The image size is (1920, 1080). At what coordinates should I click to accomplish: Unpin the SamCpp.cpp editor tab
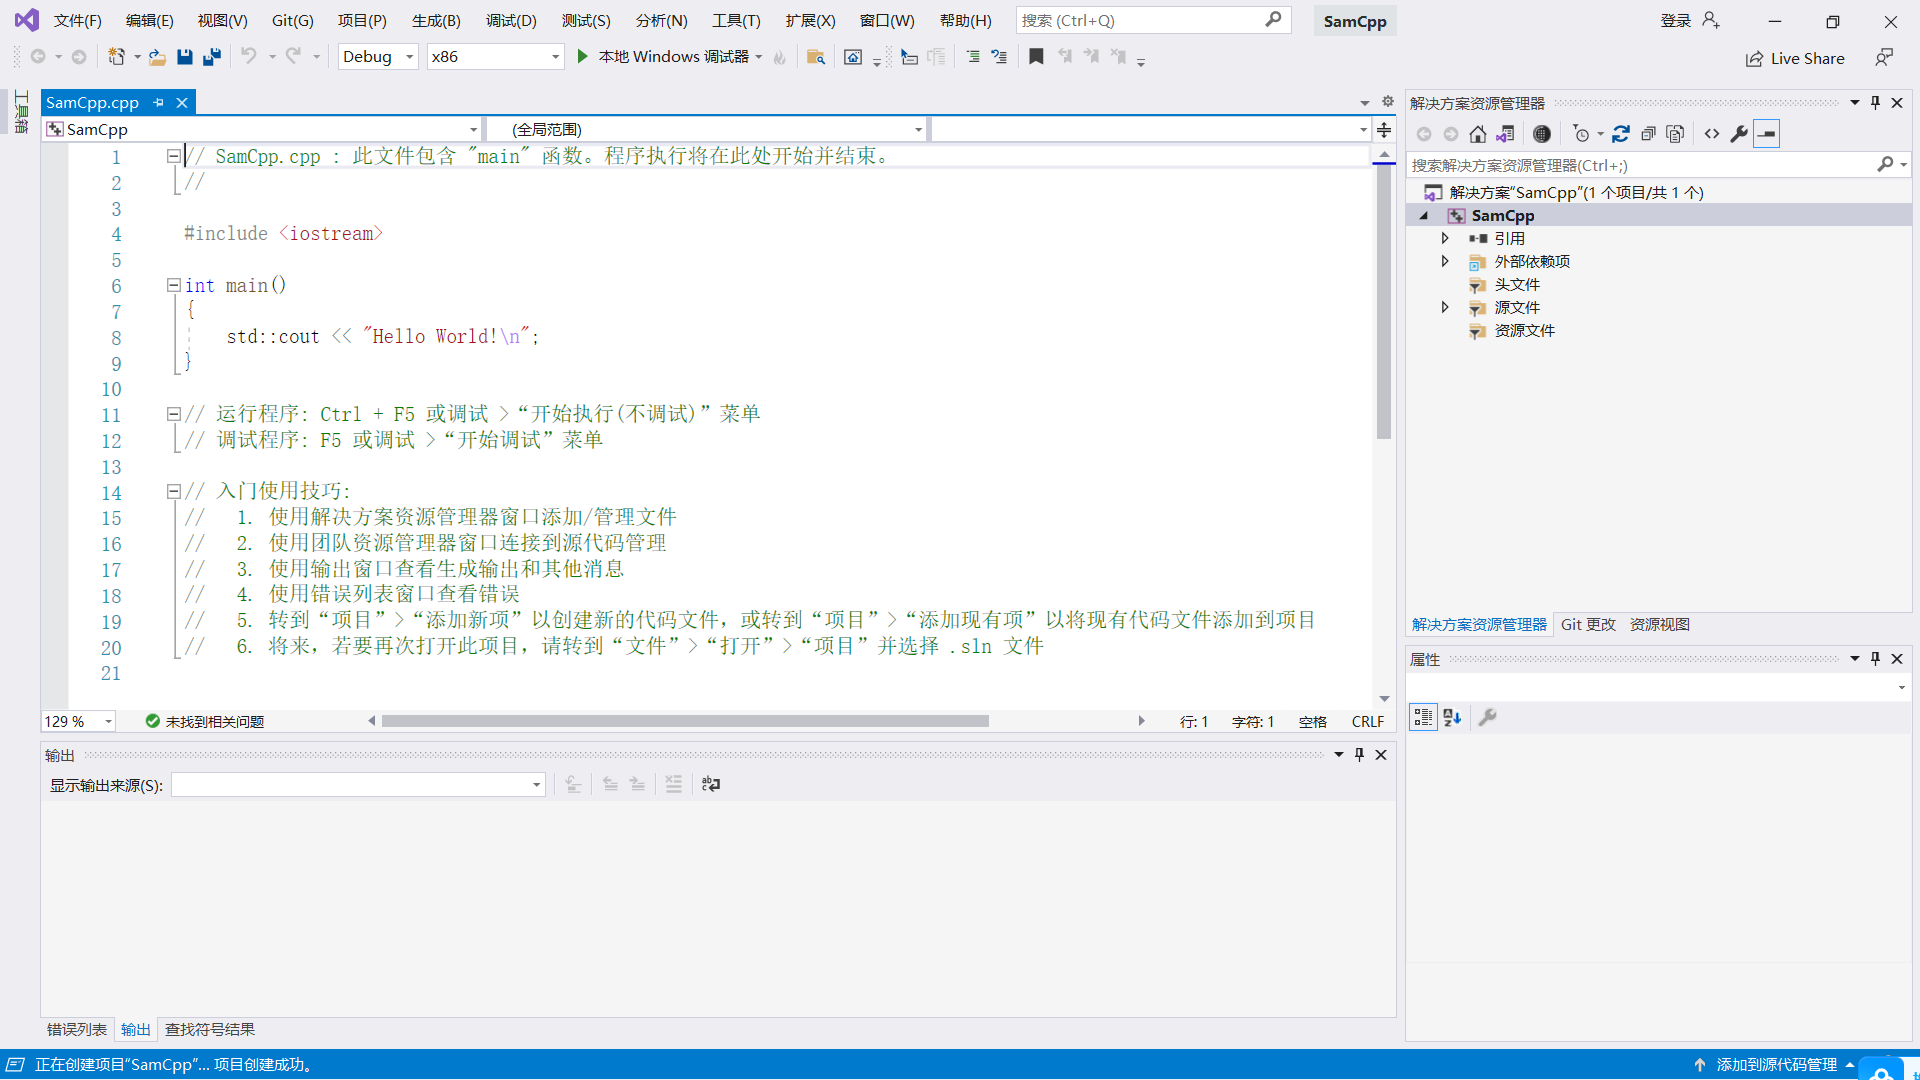point(158,102)
